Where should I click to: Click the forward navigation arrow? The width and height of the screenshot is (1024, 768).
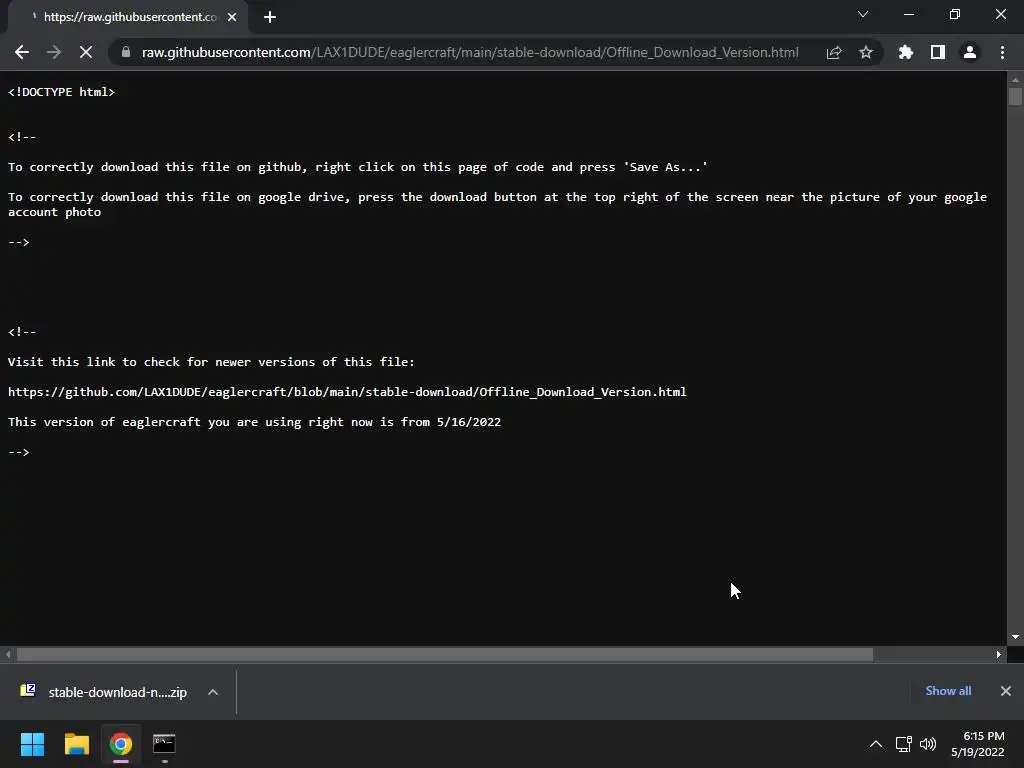[54, 52]
